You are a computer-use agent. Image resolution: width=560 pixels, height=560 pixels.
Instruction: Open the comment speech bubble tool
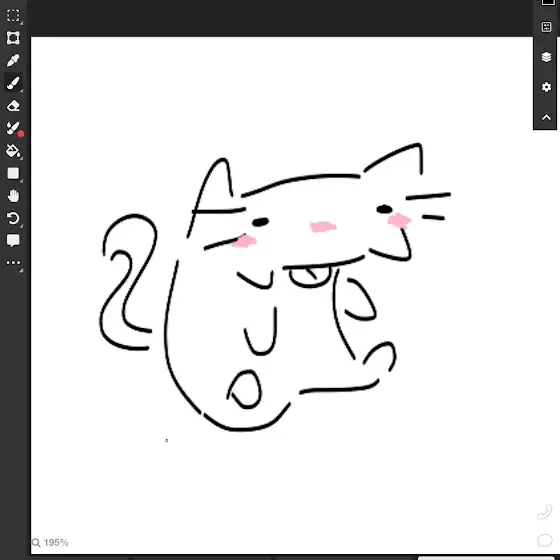13,240
